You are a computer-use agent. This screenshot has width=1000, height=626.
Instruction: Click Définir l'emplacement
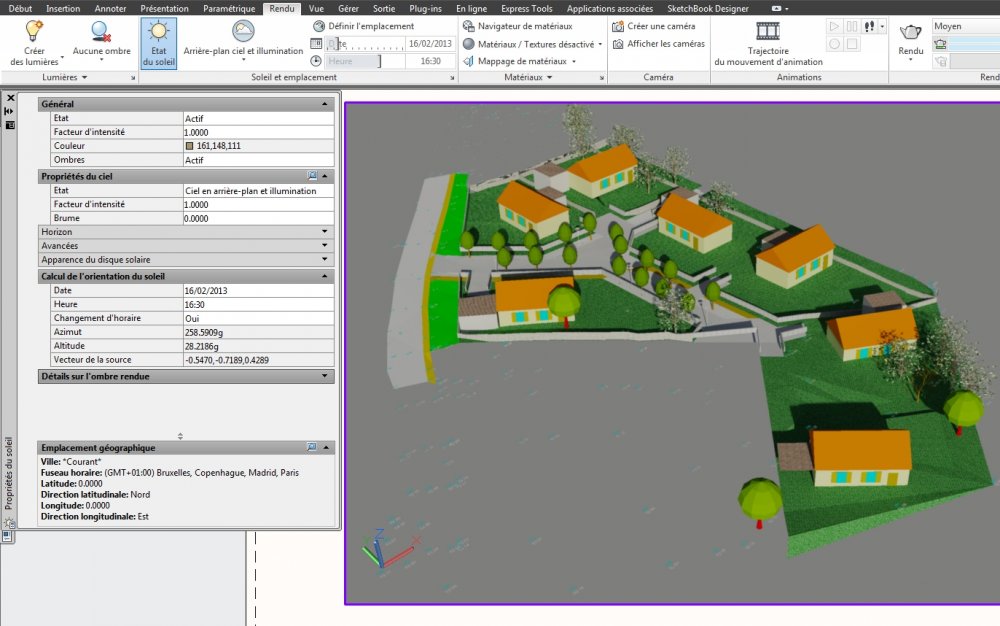tap(364, 26)
